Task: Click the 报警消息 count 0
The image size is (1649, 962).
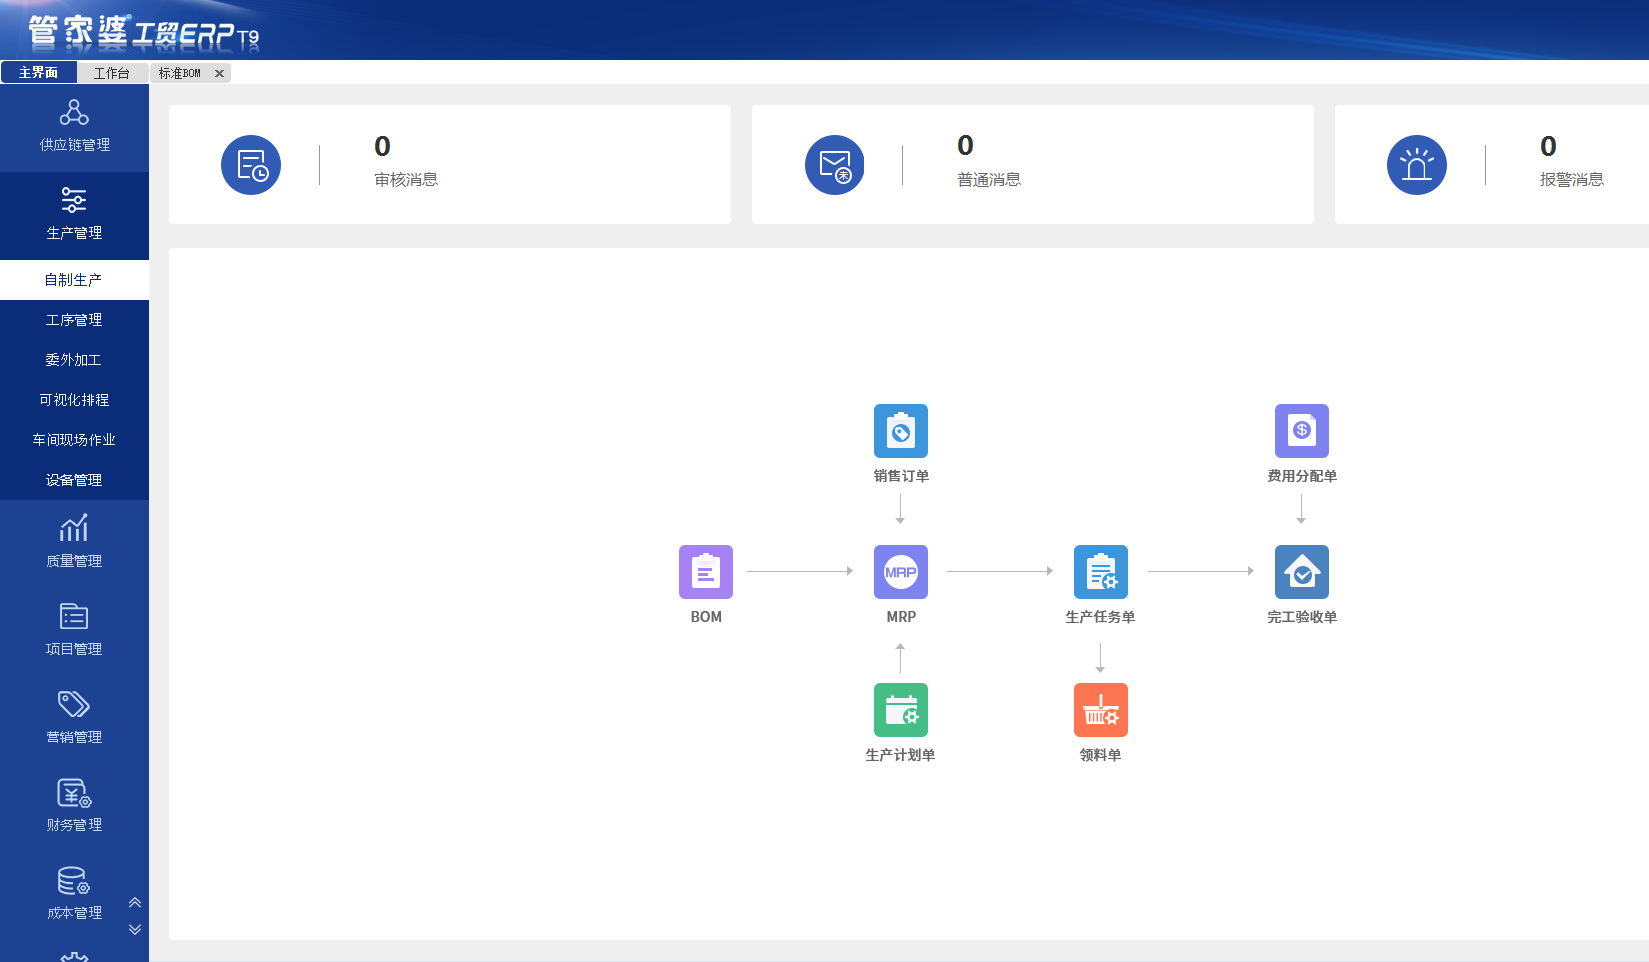Action: coord(1548,147)
